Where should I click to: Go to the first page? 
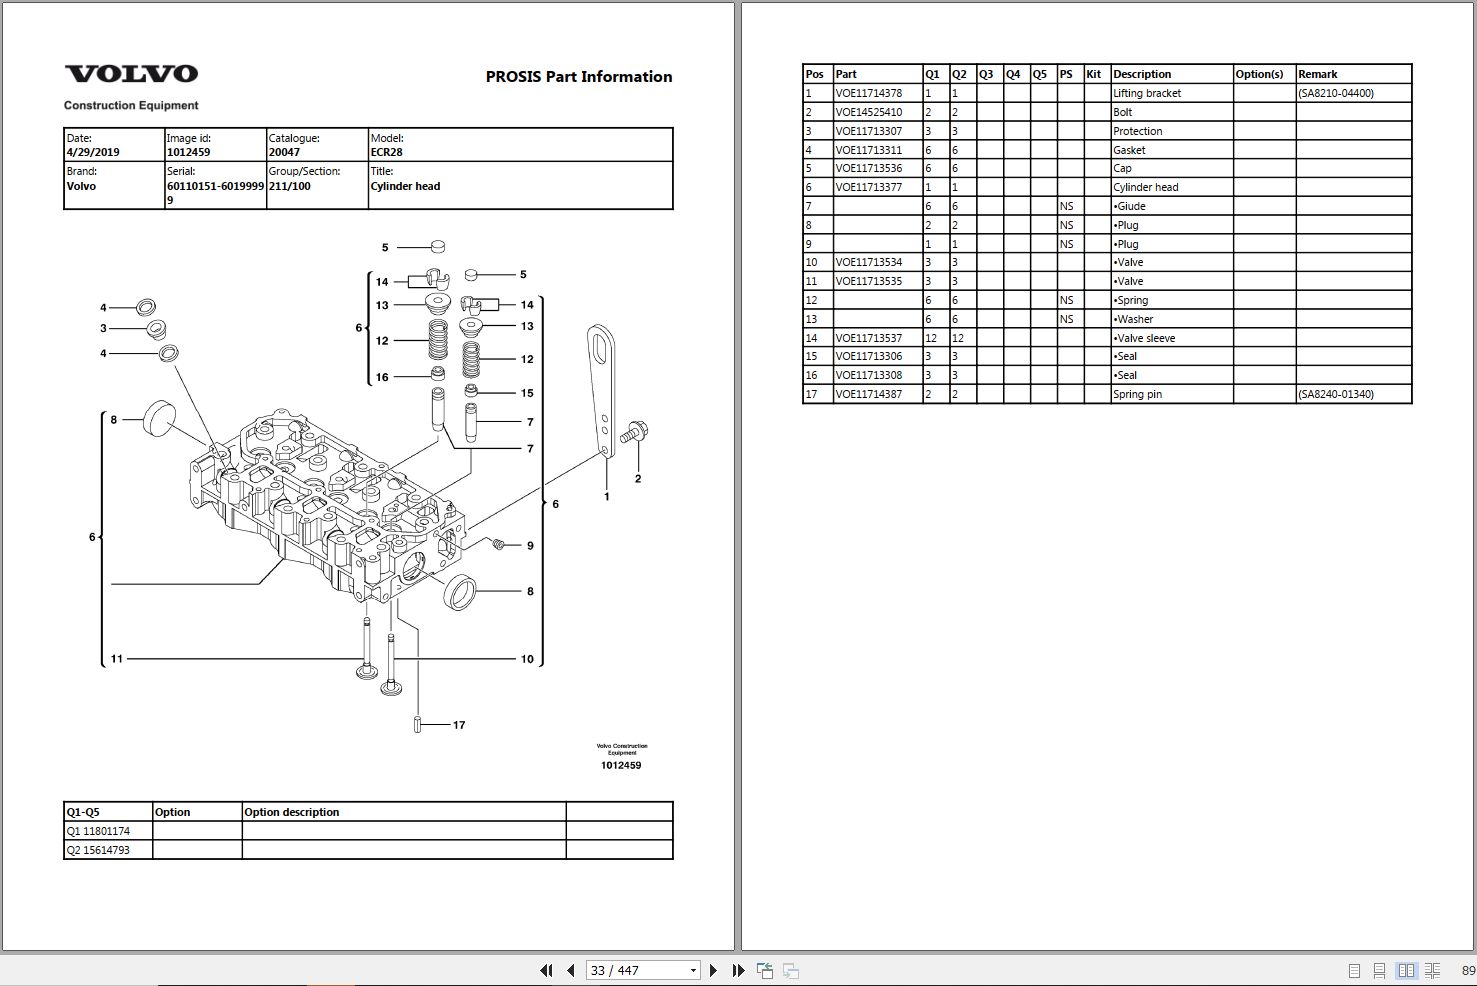click(546, 970)
